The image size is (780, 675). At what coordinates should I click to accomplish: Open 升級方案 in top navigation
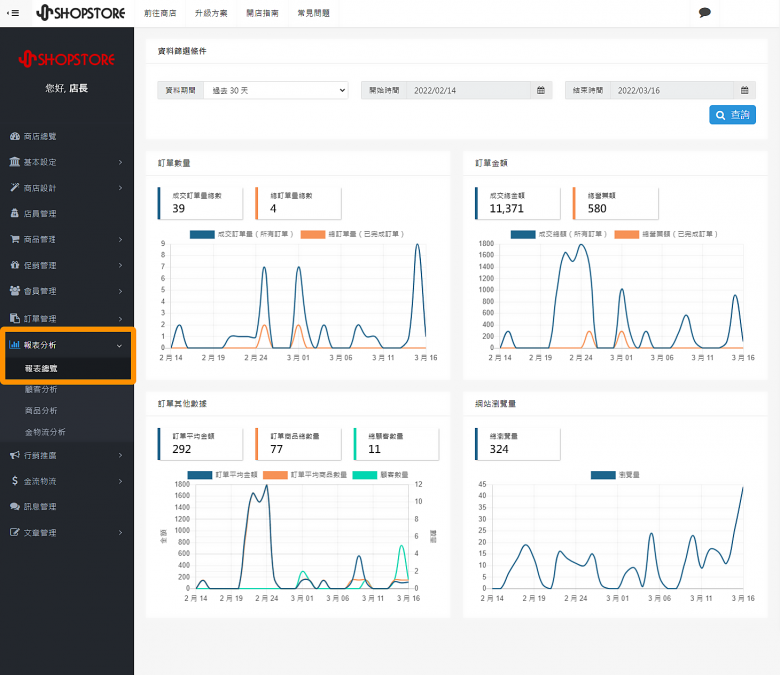click(x=211, y=13)
